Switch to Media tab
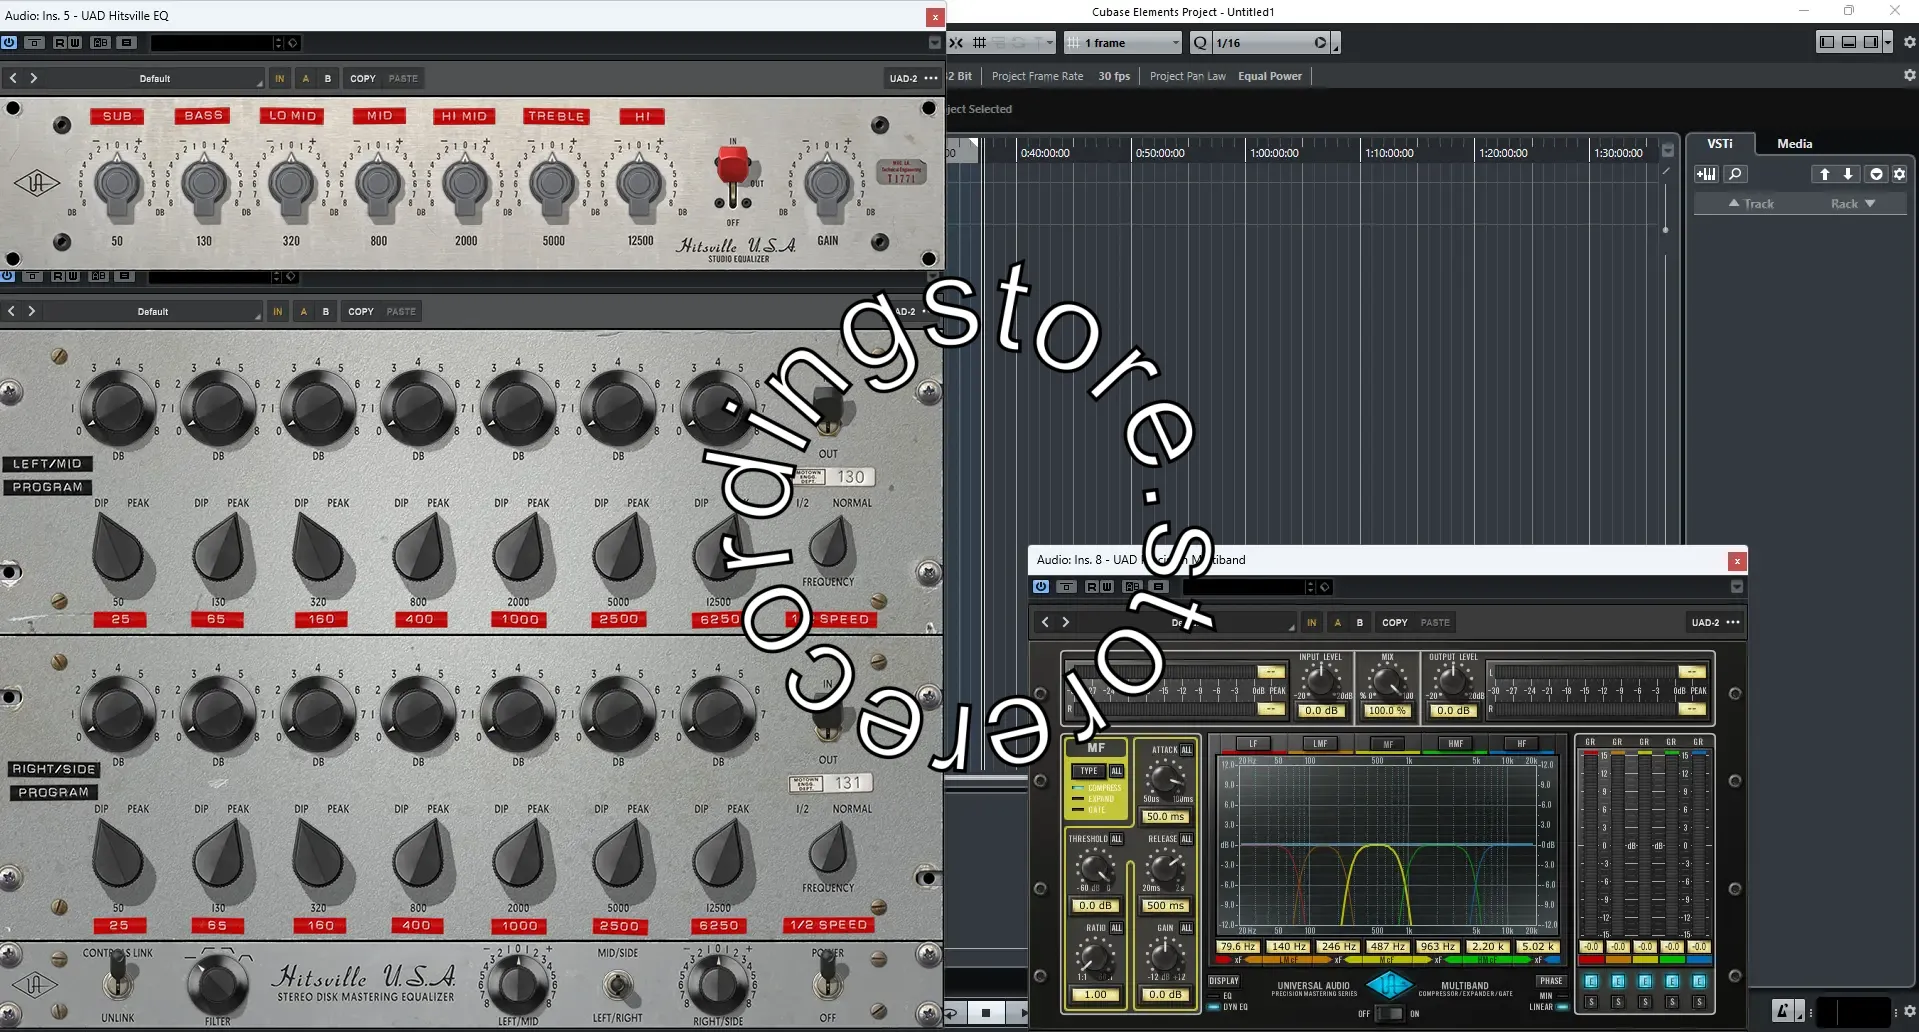Image resolution: width=1919 pixels, height=1032 pixels. pyautogui.click(x=1794, y=144)
